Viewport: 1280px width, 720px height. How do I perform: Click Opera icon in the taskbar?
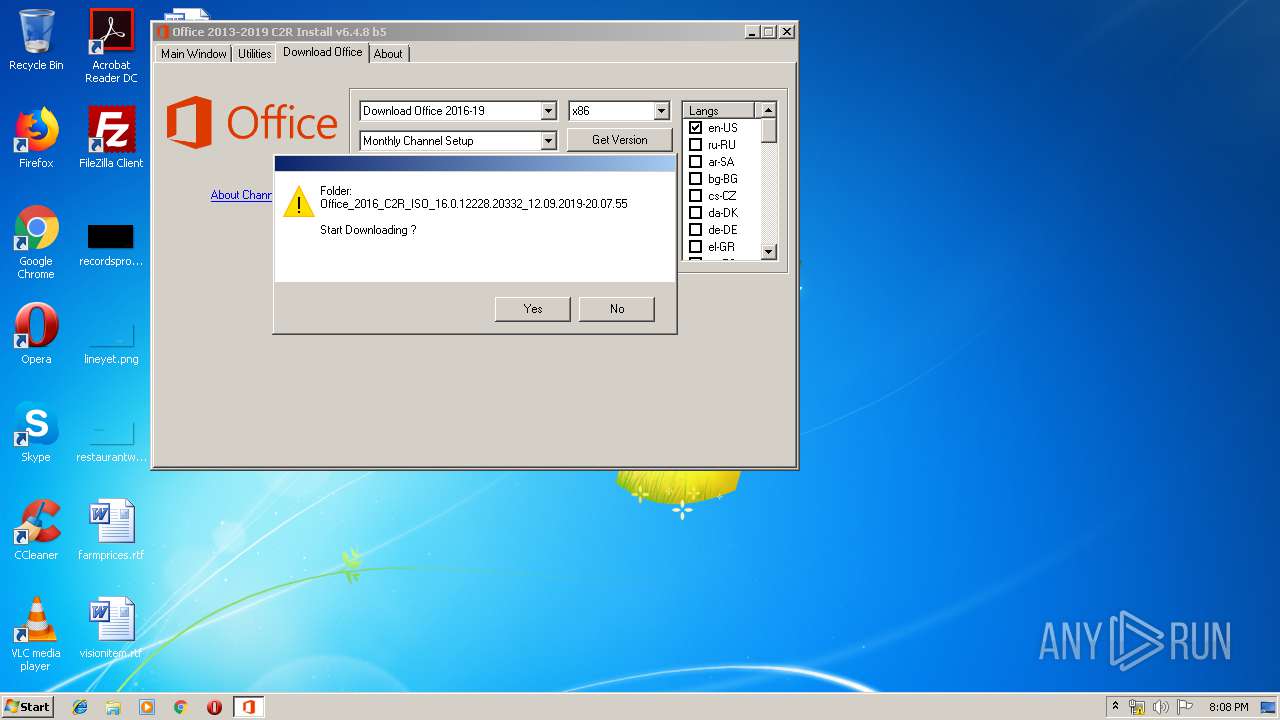(x=214, y=707)
